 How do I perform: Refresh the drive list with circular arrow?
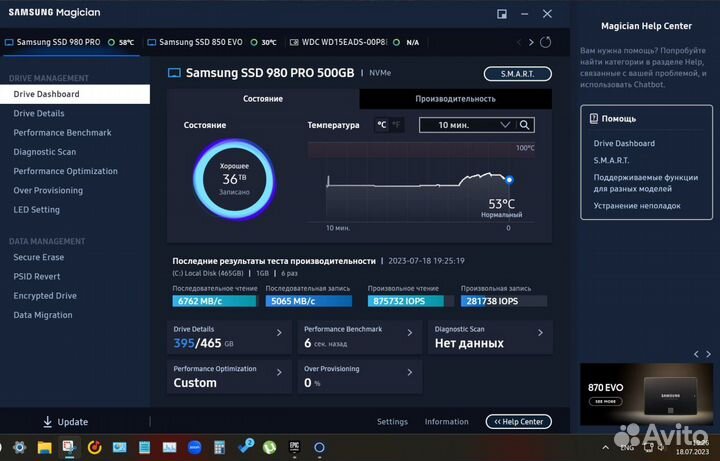click(545, 42)
